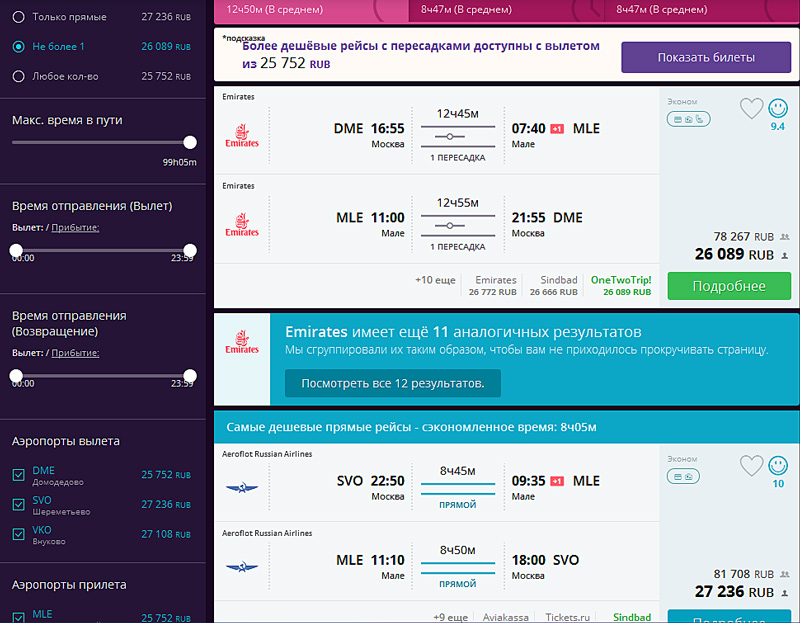
Task: Click the departure time right slider handle
Action: [190, 250]
